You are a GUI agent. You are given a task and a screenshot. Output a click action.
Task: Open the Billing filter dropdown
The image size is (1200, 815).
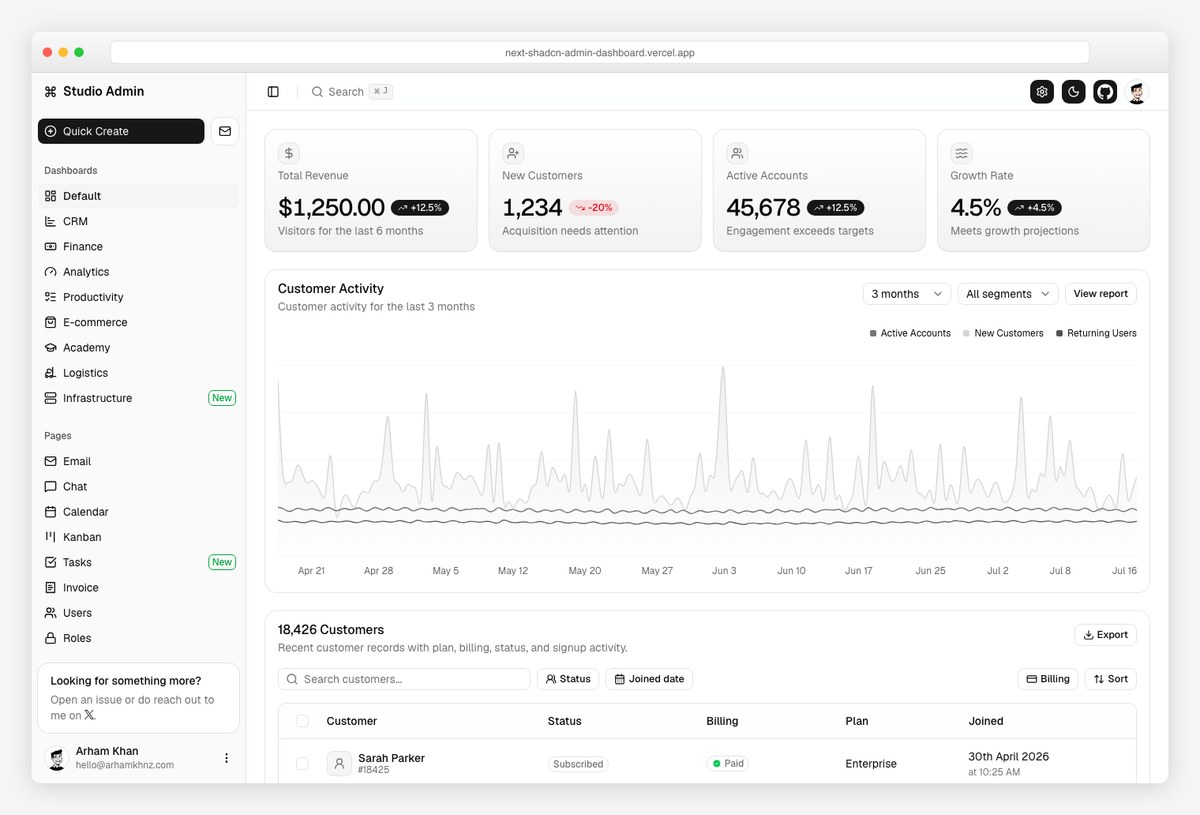pyautogui.click(x=1048, y=679)
